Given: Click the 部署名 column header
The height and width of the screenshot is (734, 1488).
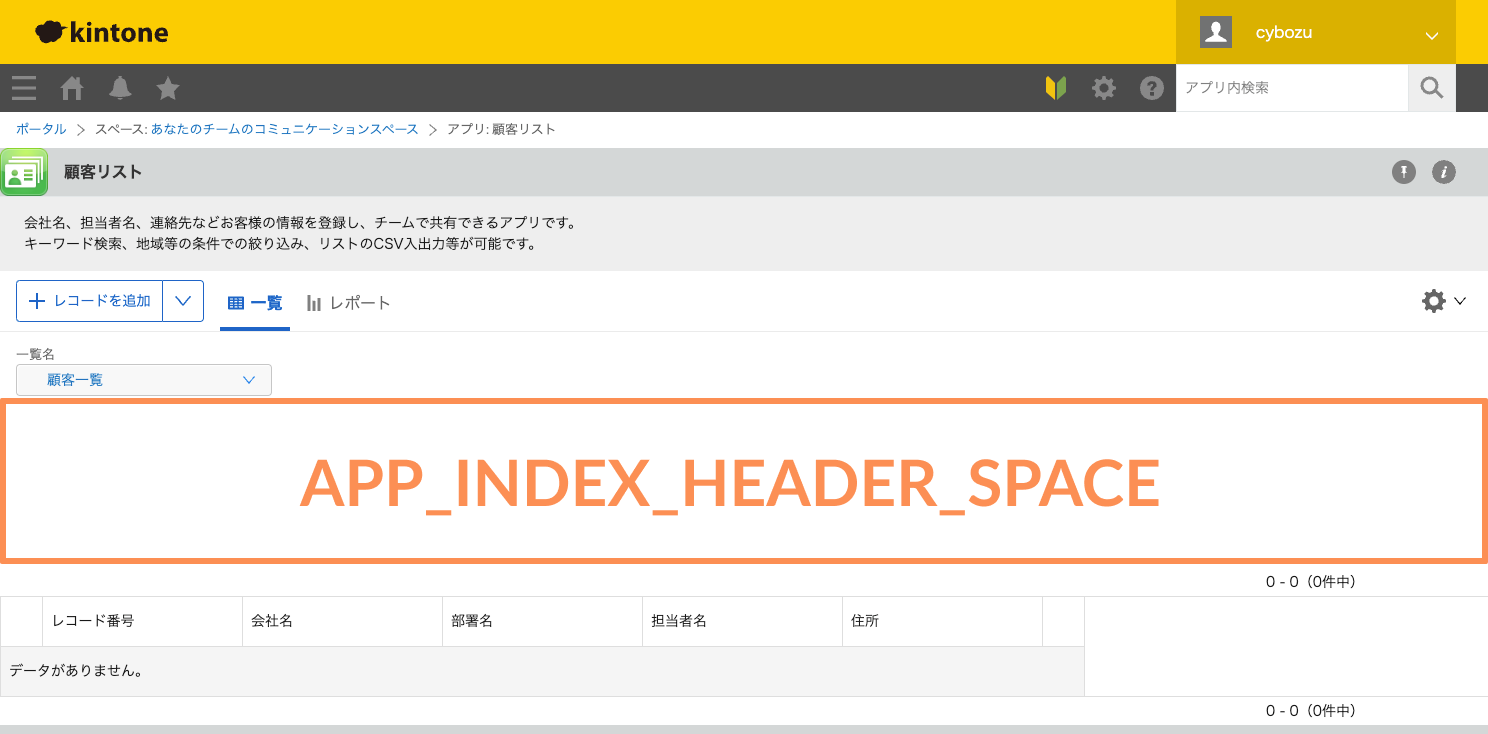Looking at the screenshot, I should [542, 621].
